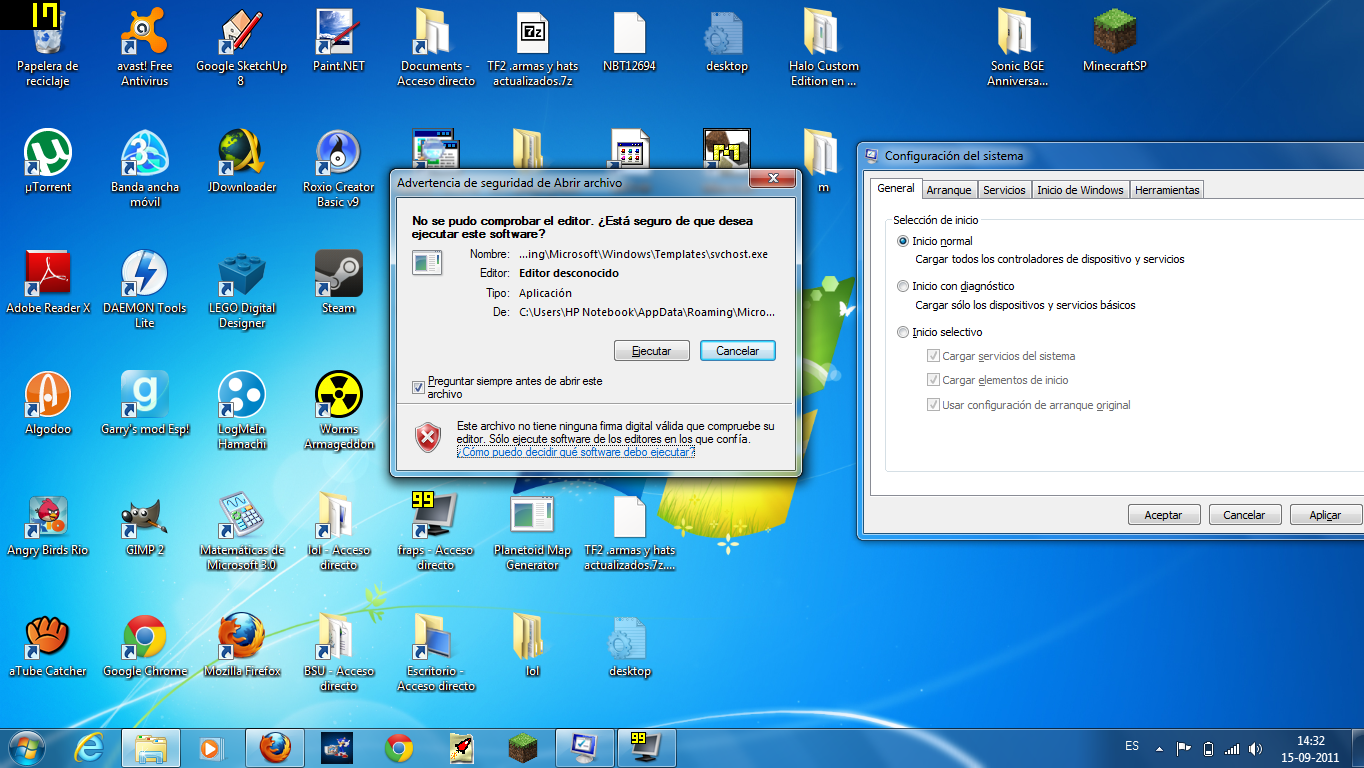The image size is (1364, 768).
Task: Launch avast! Free Antivirus from the desktop
Action: point(145,48)
